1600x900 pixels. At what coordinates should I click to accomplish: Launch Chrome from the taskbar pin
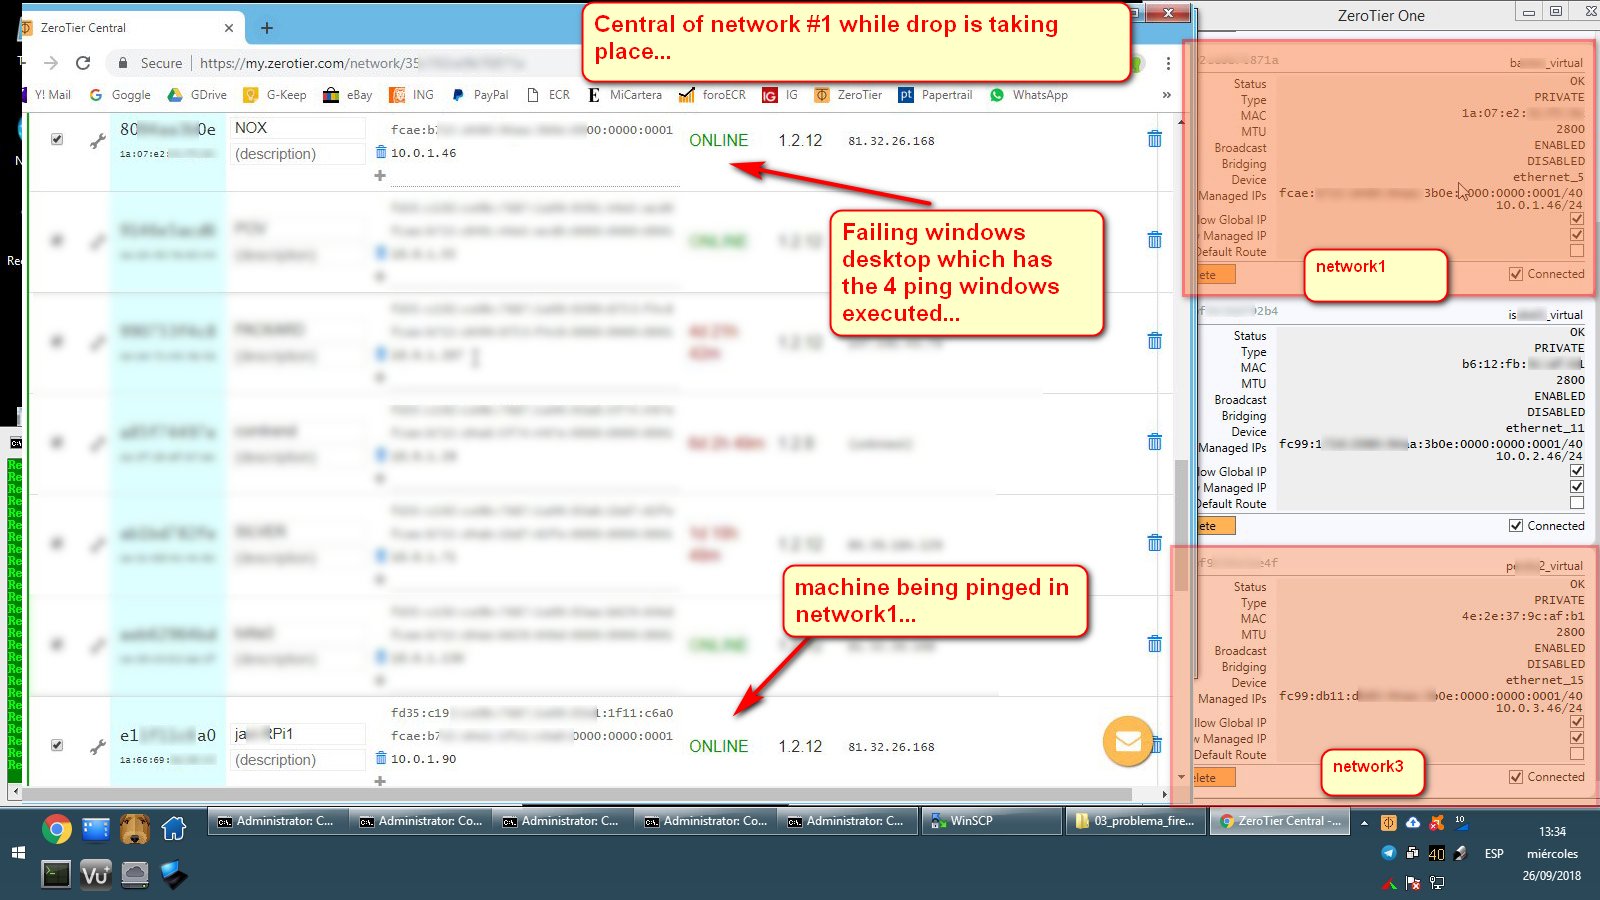(57, 829)
